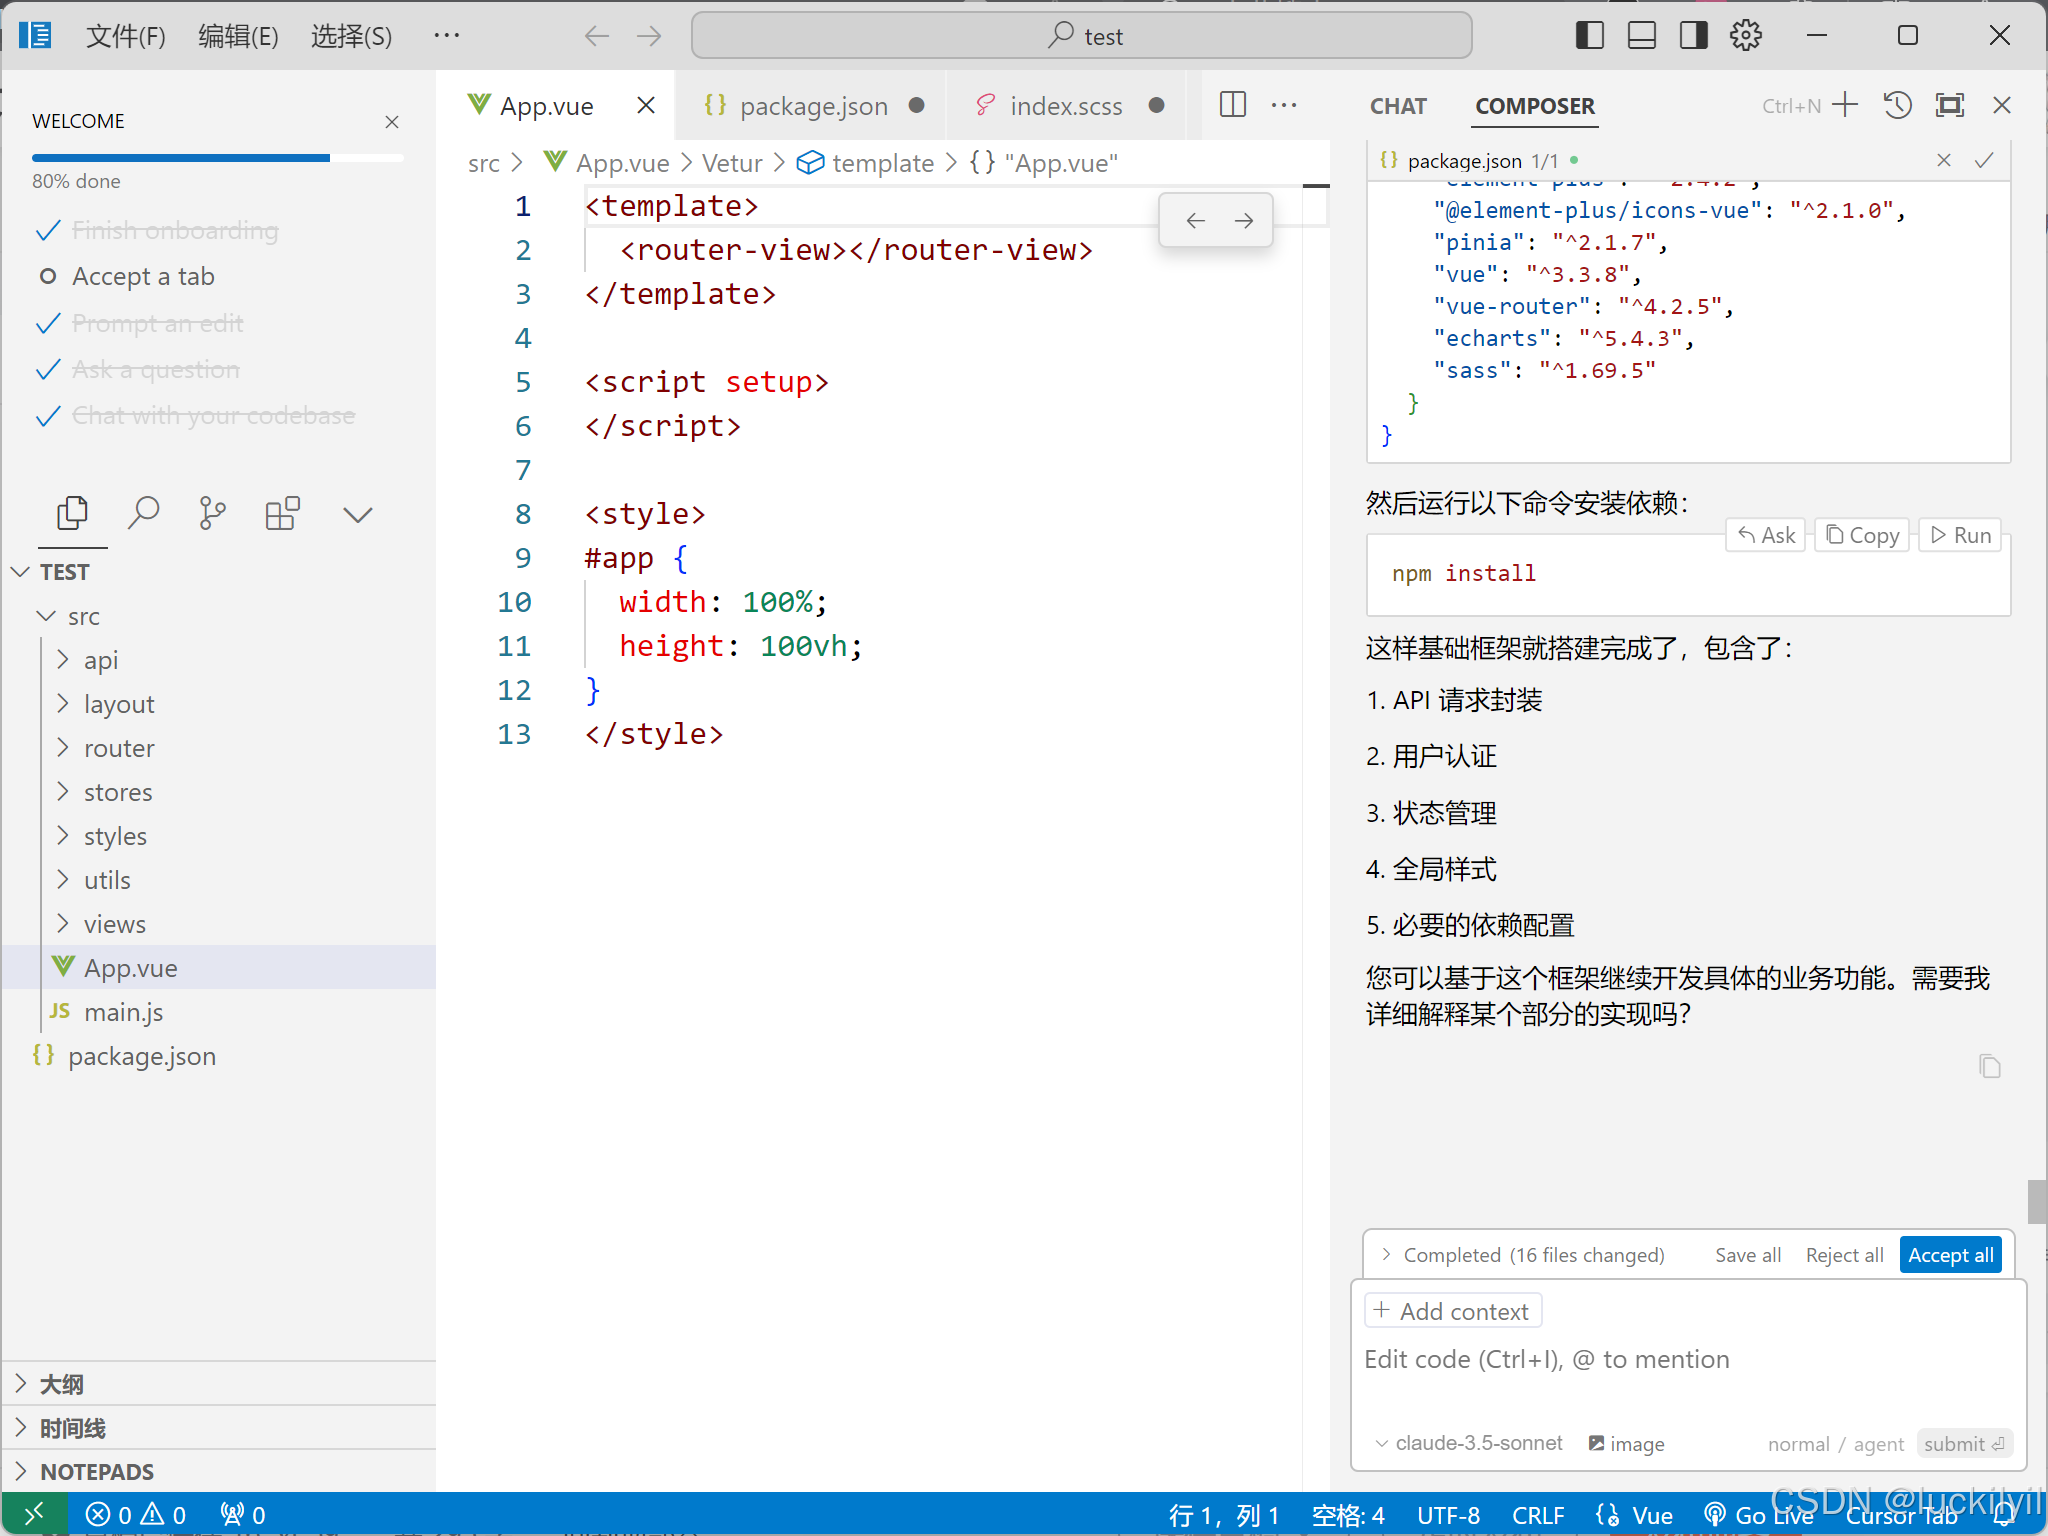2048x1536 pixels.
Task: Switch composer mode to agent
Action: pyautogui.click(x=1878, y=1444)
